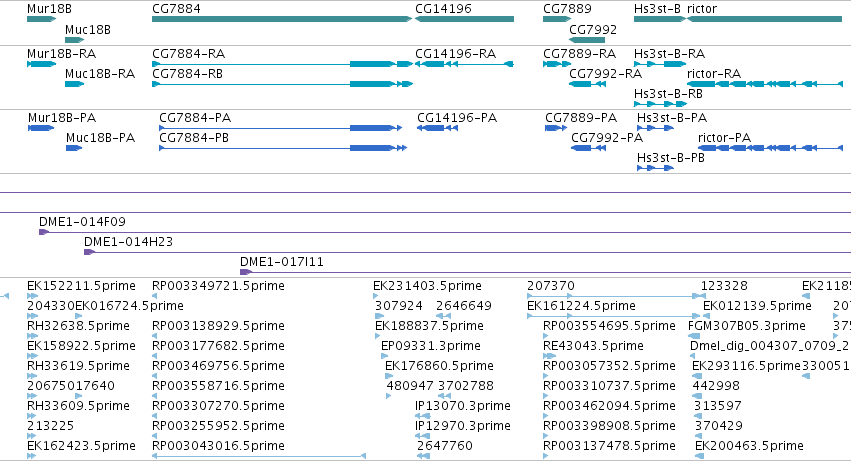Select BAC clone DME1-014H23
Screen dimensions: 851x461
tap(128, 242)
